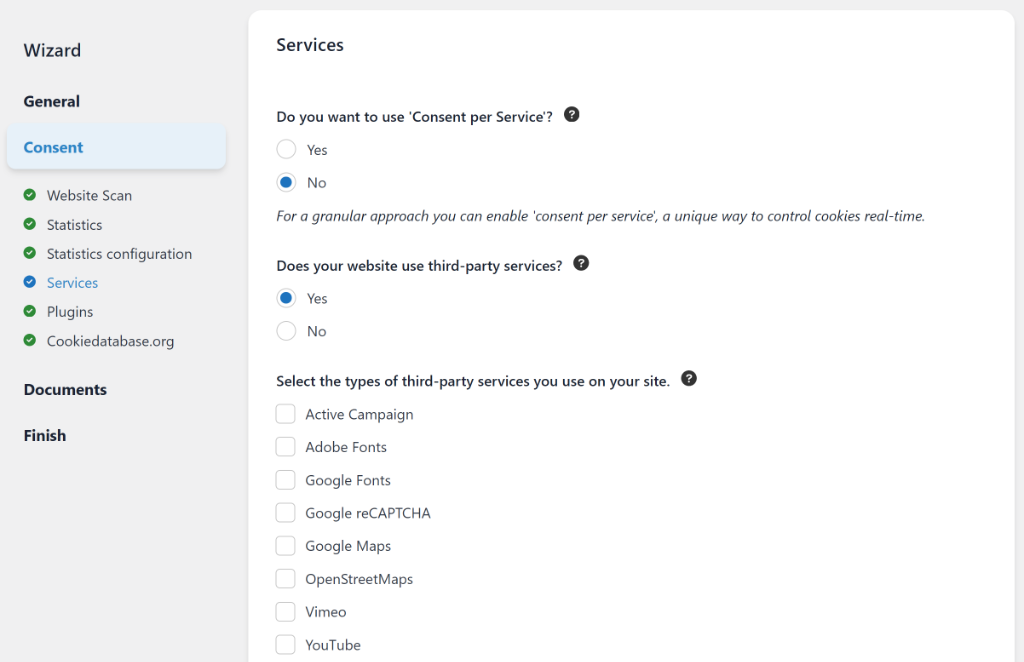Click help icon next to 'Consent per Service' question
The width and height of the screenshot is (1024, 662).
571,114
